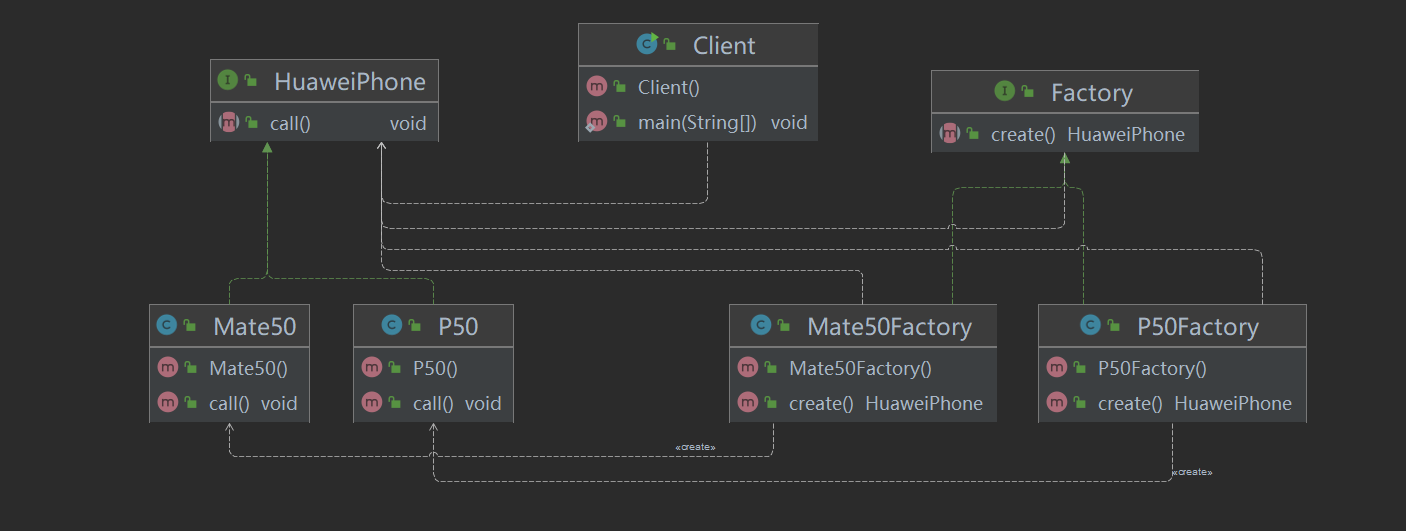The height and width of the screenshot is (531, 1406).
Task: Select create() method in Factory interface
Action: click(1065, 134)
